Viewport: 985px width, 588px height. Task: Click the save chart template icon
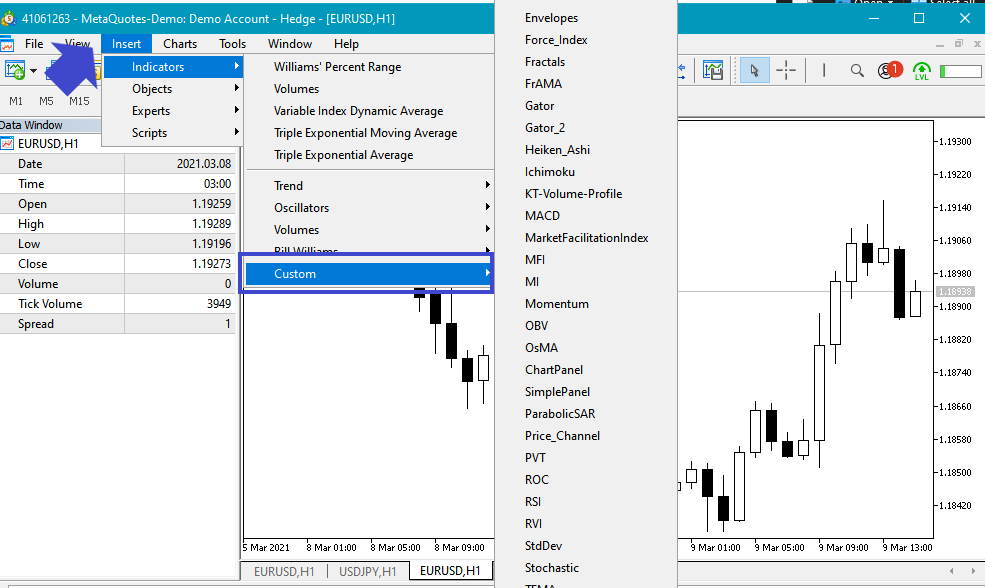(x=713, y=70)
